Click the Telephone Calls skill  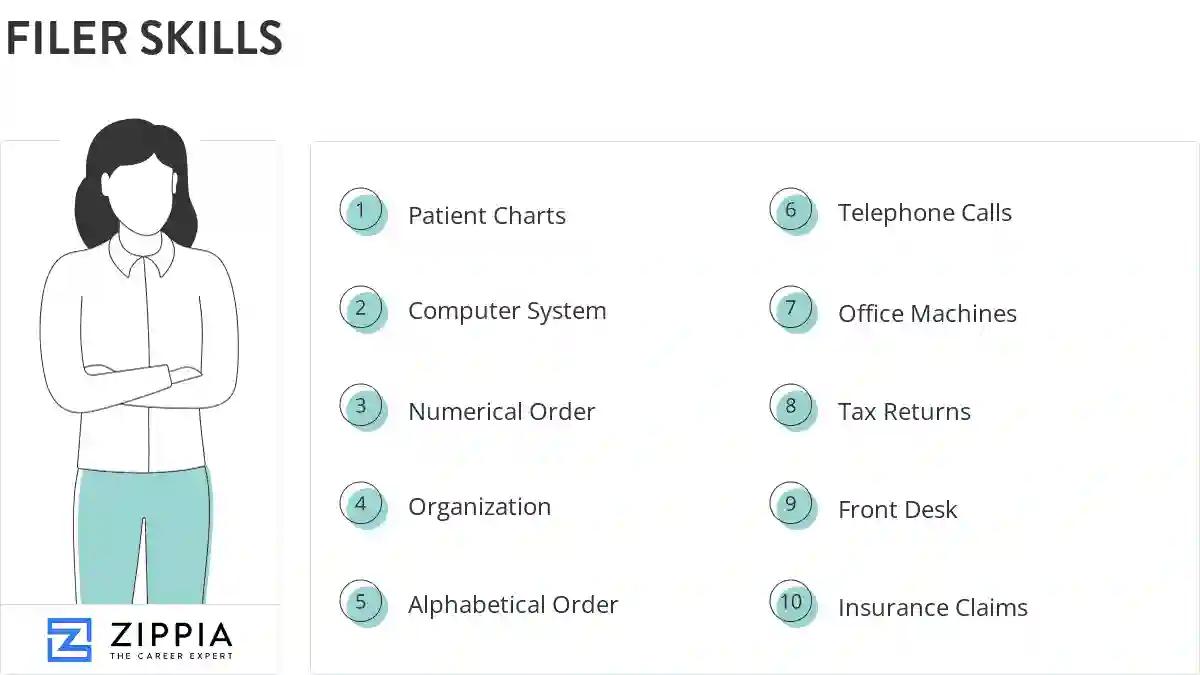click(925, 213)
